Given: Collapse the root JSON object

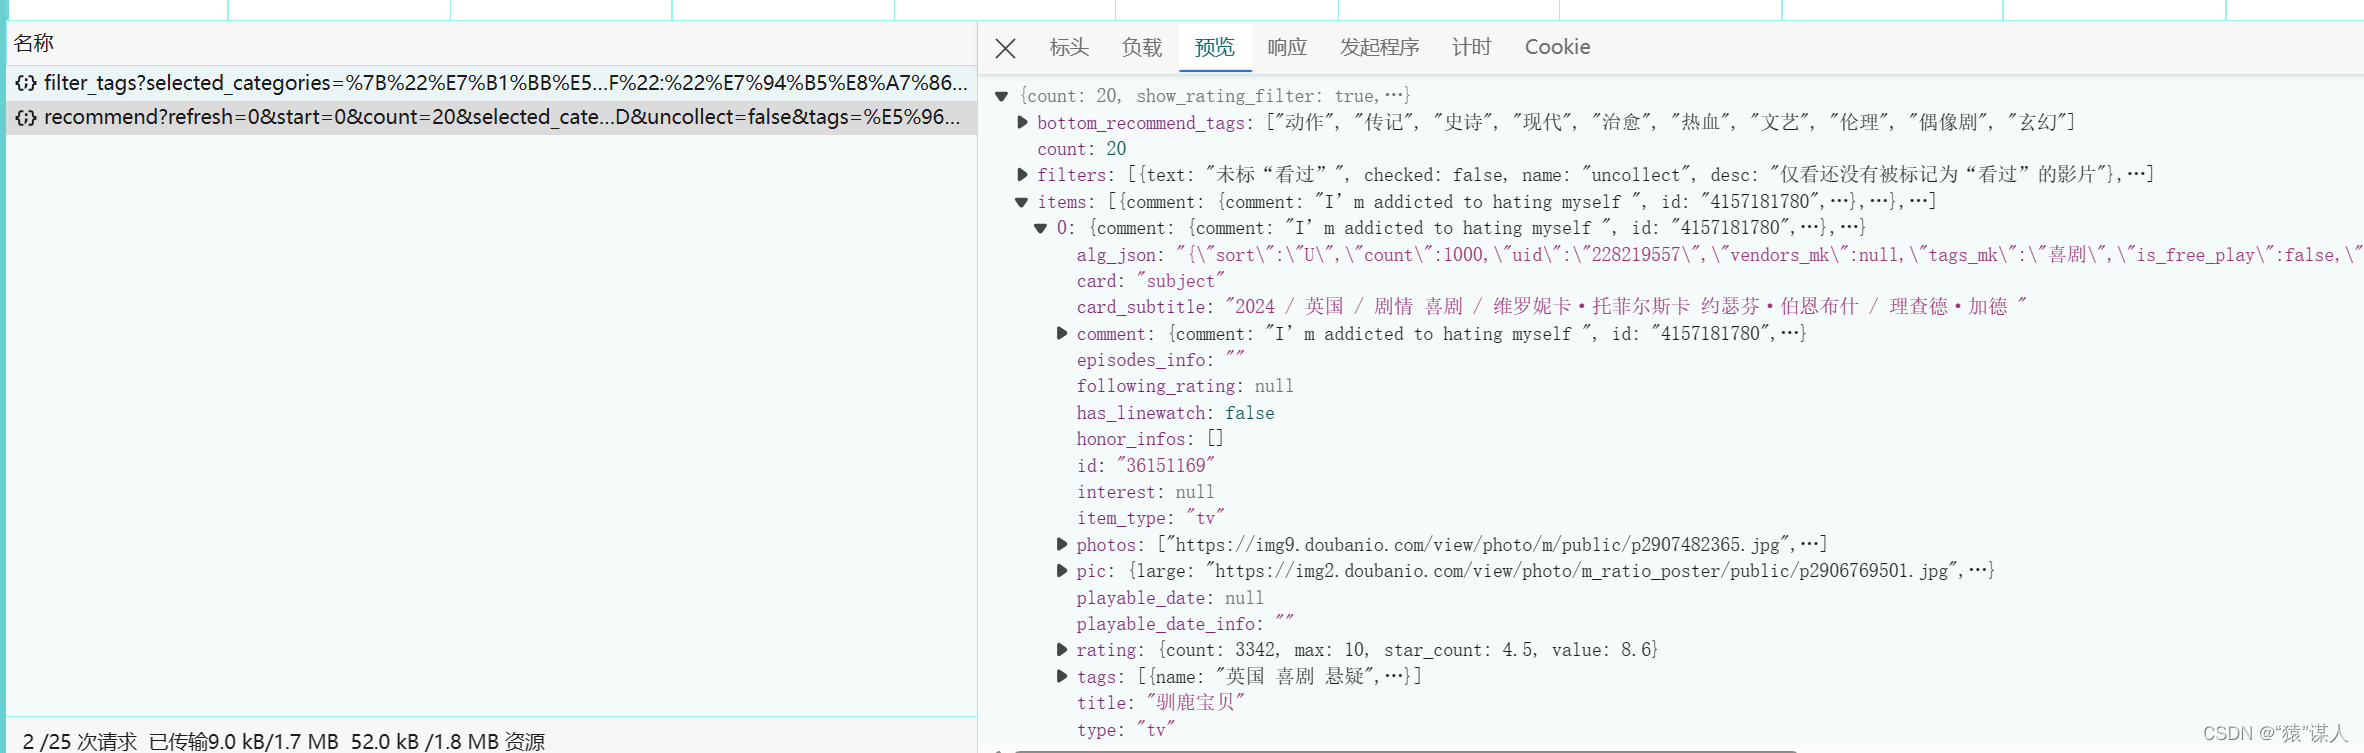Looking at the screenshot, I should tap(1001, 96).
